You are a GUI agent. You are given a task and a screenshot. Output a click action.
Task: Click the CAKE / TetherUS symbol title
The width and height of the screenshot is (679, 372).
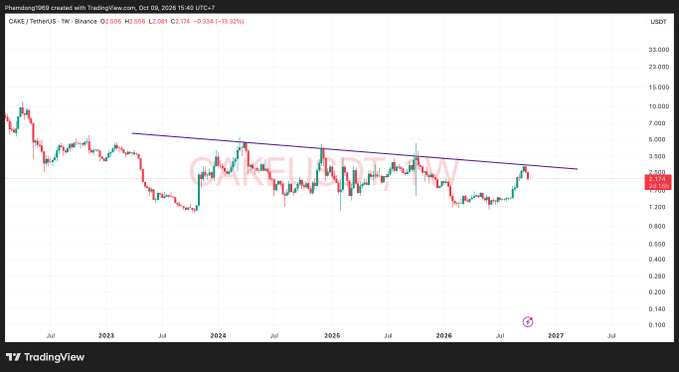[32, 21]
